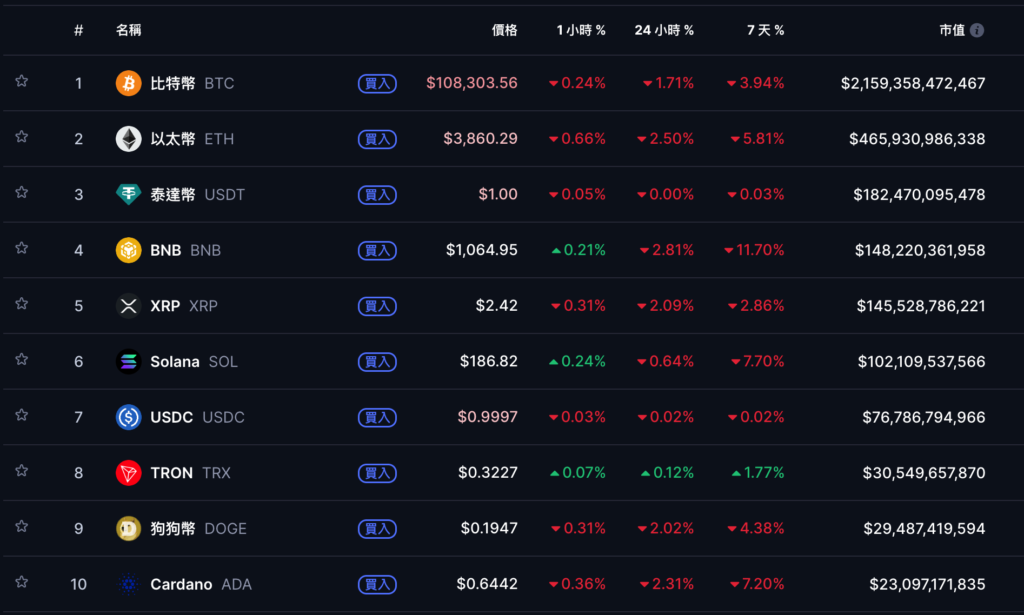Click the Solana logo icon

128,362
